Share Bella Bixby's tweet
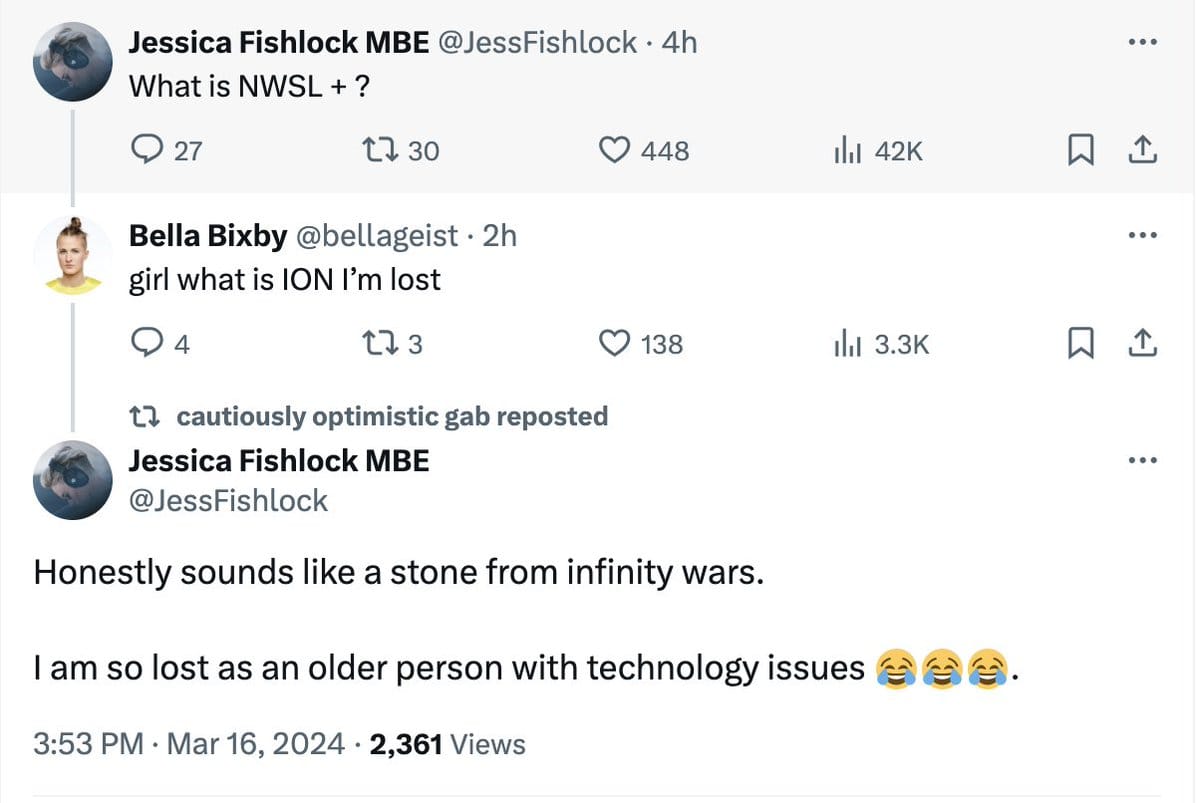1200x803 pixels. [x=1142, y=345]
